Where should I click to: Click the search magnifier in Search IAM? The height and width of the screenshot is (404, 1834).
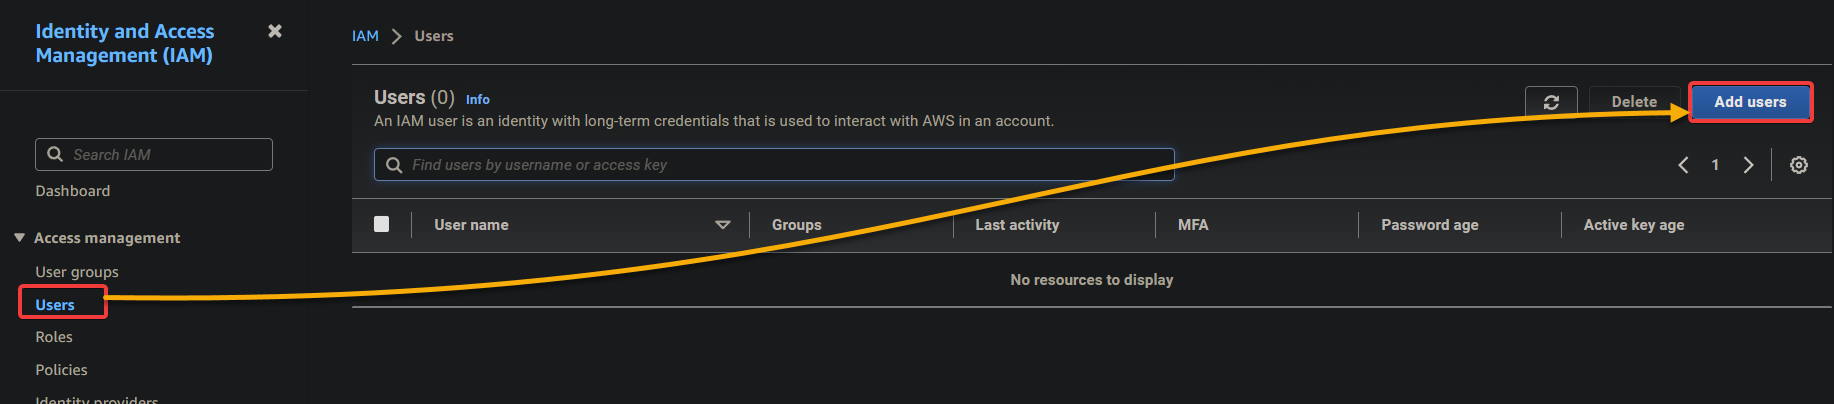55,154
